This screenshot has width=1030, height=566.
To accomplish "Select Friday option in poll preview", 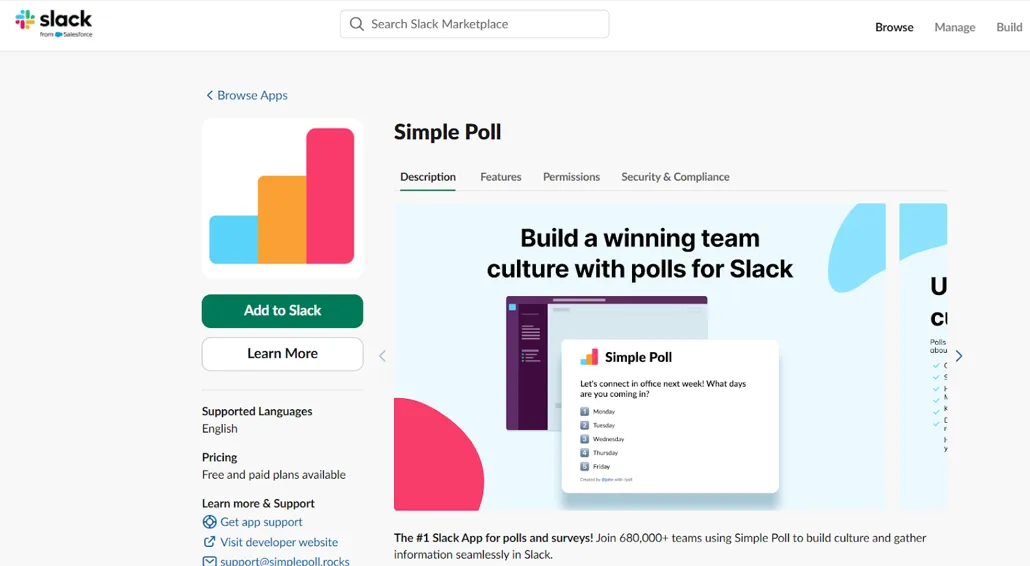I will [595, 467].
